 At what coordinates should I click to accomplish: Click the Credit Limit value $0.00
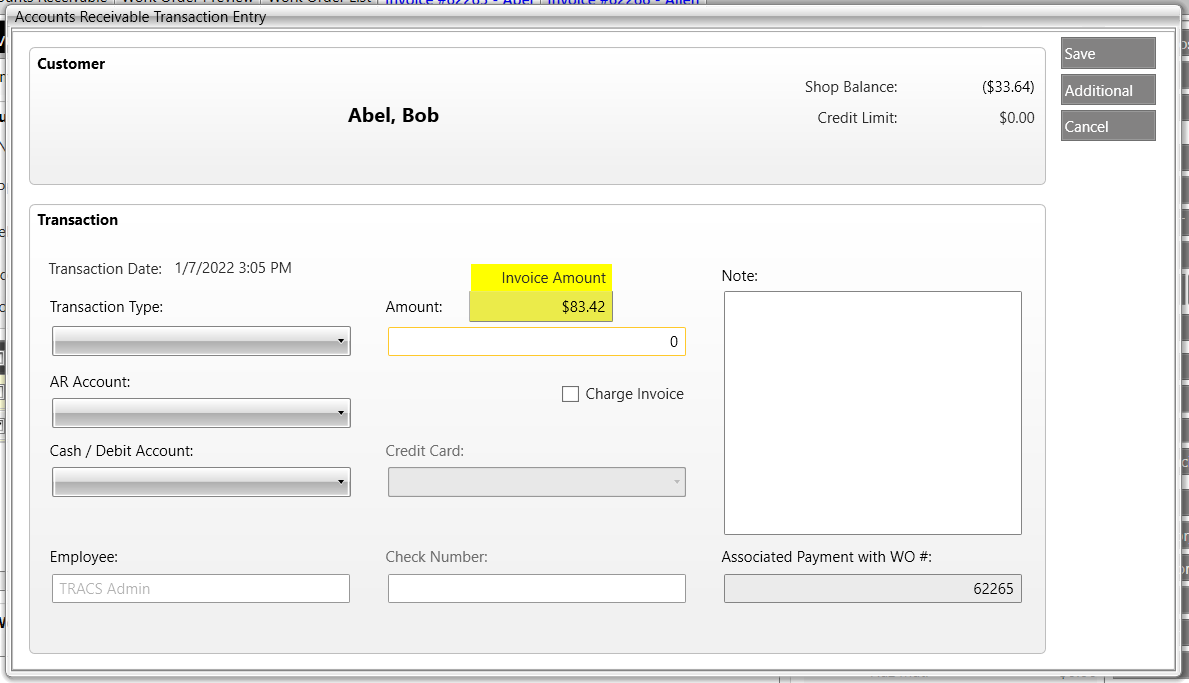coord(1016,118)
